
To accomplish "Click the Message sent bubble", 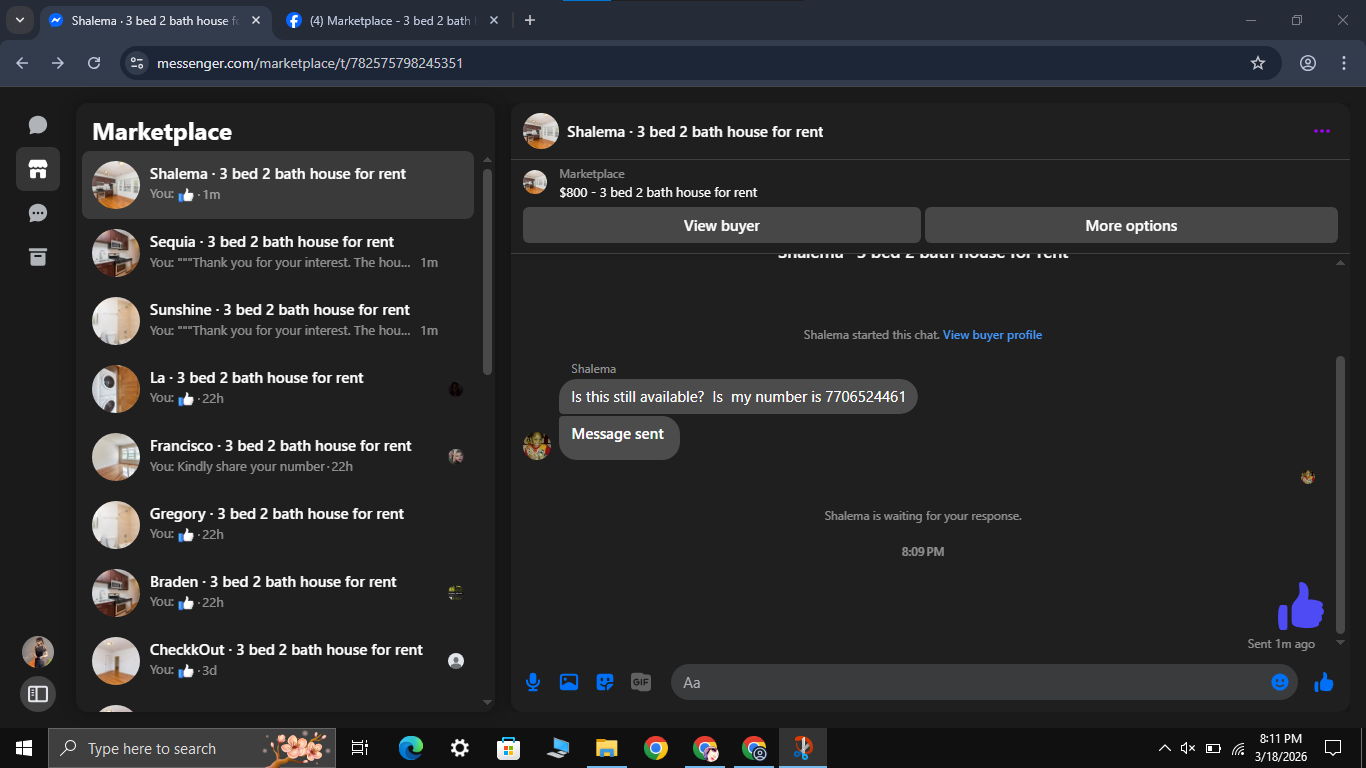I will (618, 437).
